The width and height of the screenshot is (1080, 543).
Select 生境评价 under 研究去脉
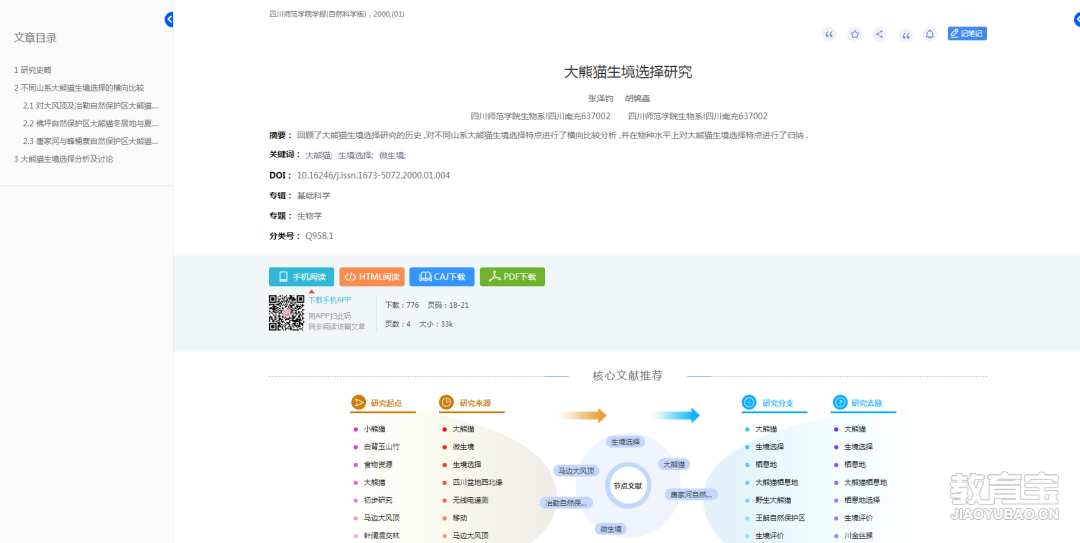pos(858,518)
